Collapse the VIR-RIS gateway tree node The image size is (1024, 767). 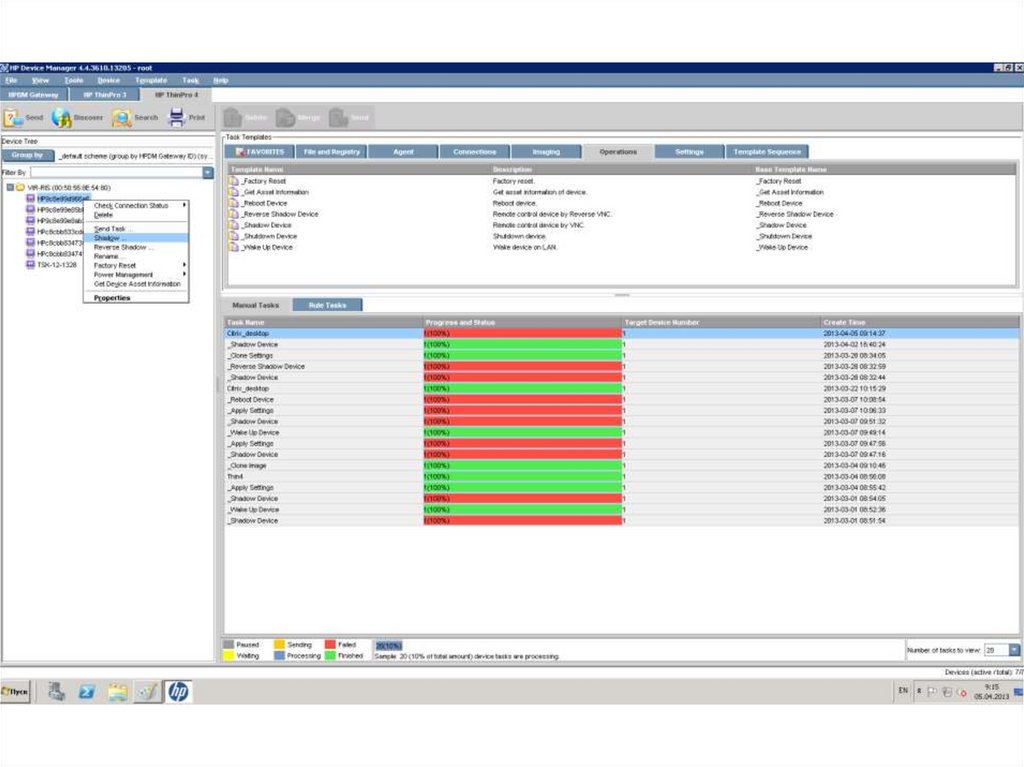10,188
